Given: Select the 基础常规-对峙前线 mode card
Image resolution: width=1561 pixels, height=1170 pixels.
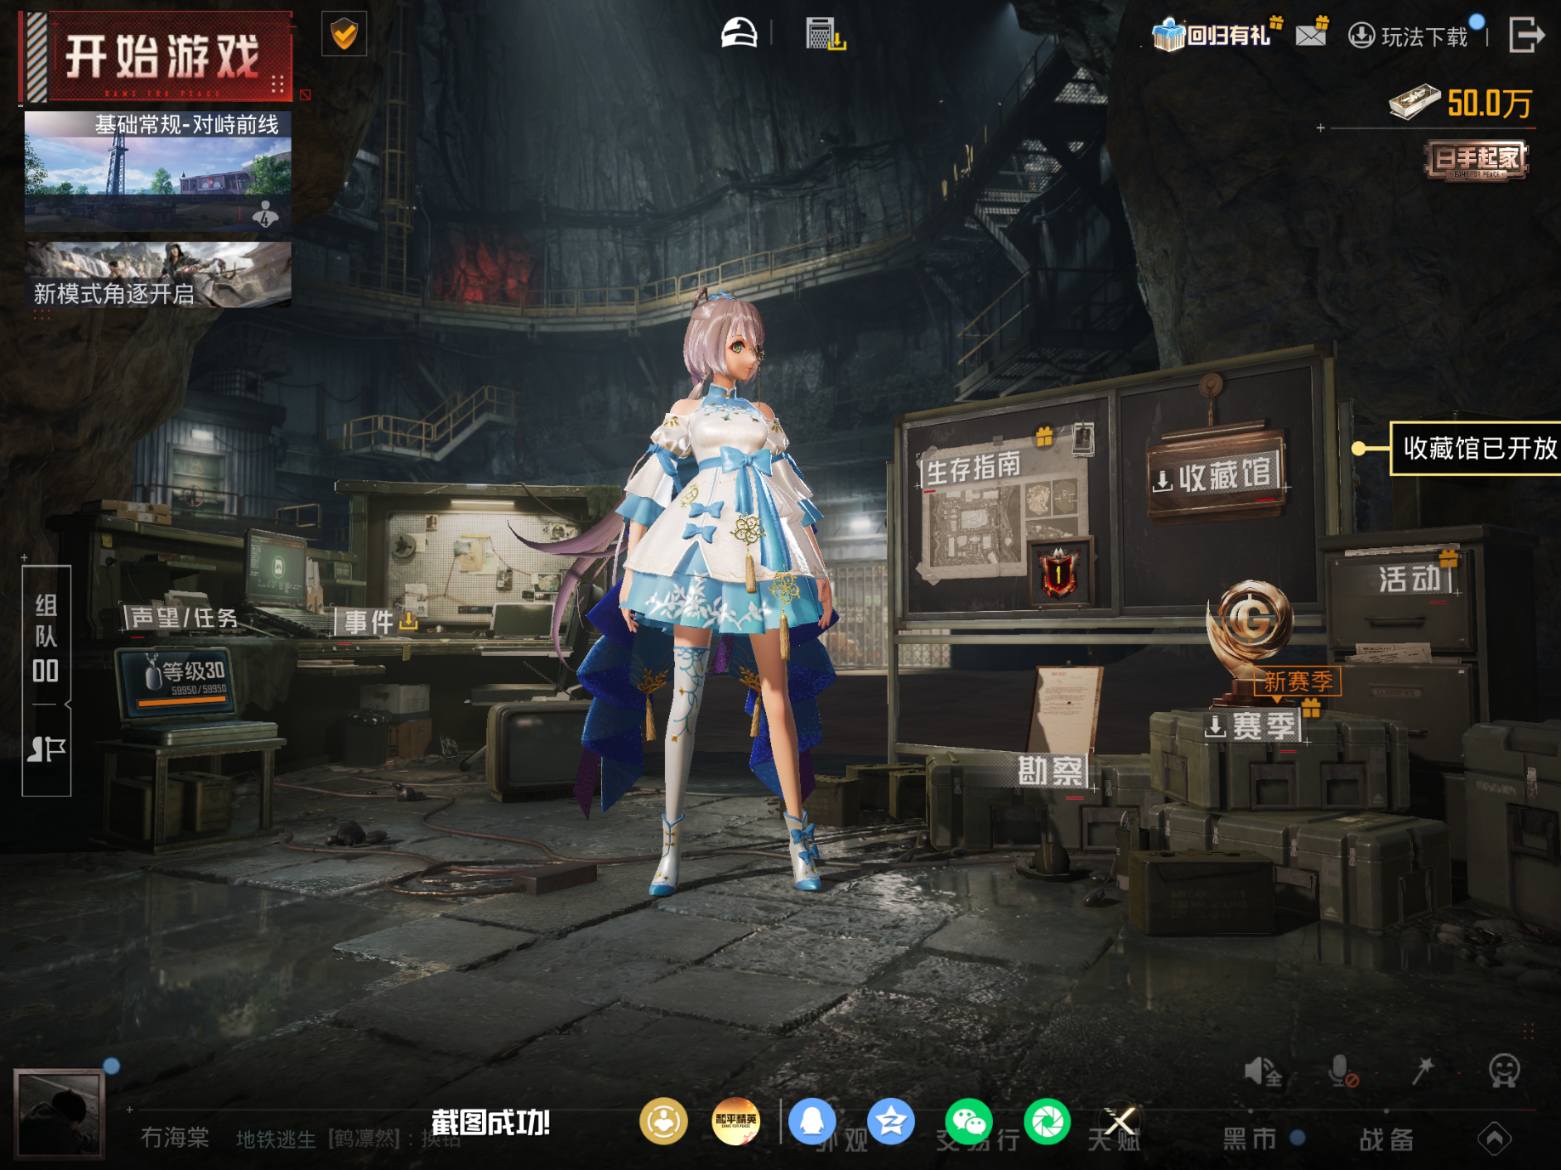Looking at the screenshot, I should point(158,171).
